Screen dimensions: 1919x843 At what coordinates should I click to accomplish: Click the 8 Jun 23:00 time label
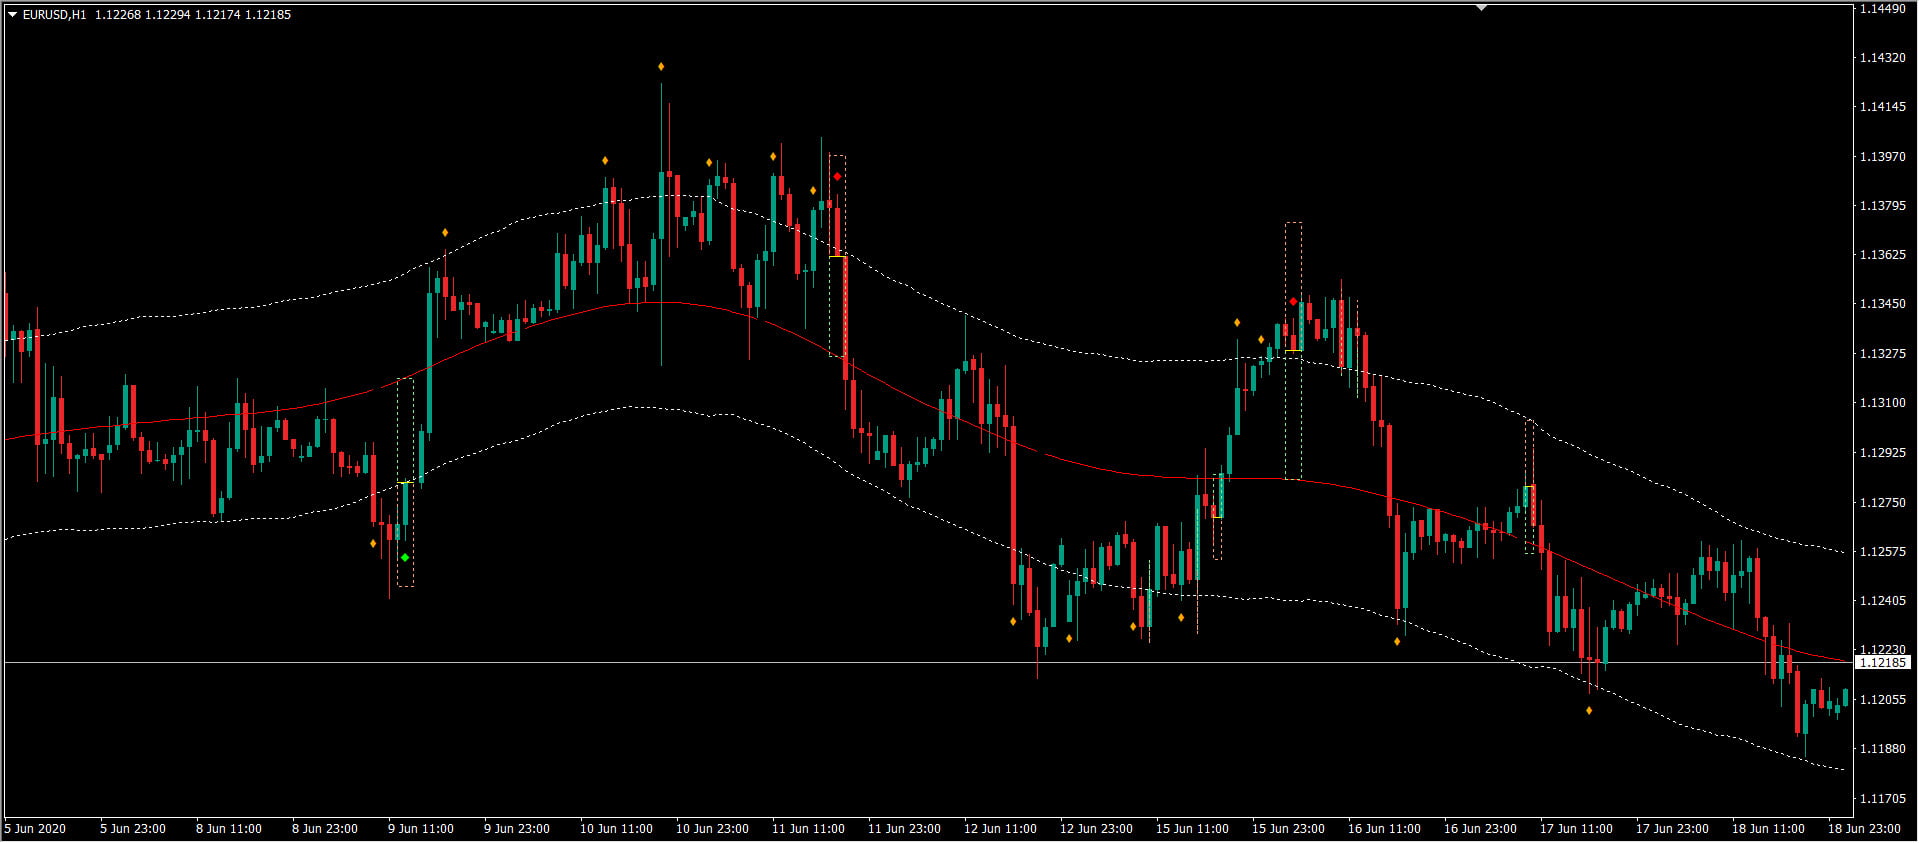click(325, 829)
